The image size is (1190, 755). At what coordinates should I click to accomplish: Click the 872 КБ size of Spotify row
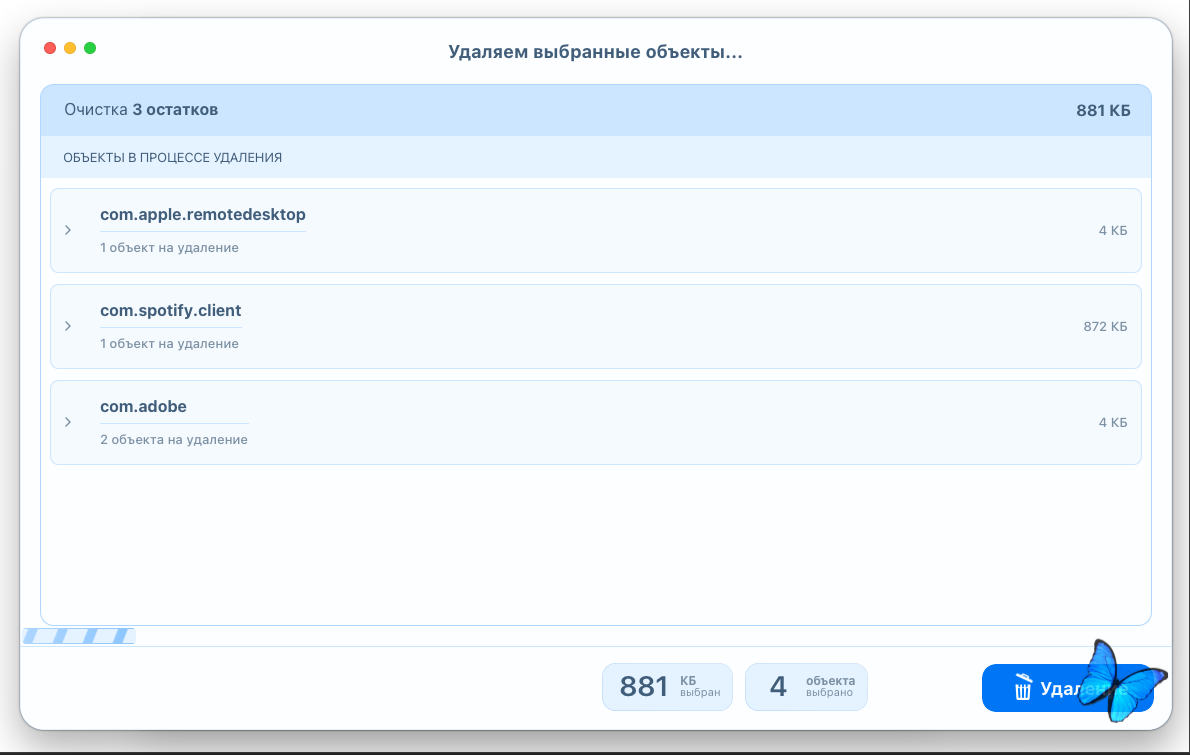point(1105,326)
